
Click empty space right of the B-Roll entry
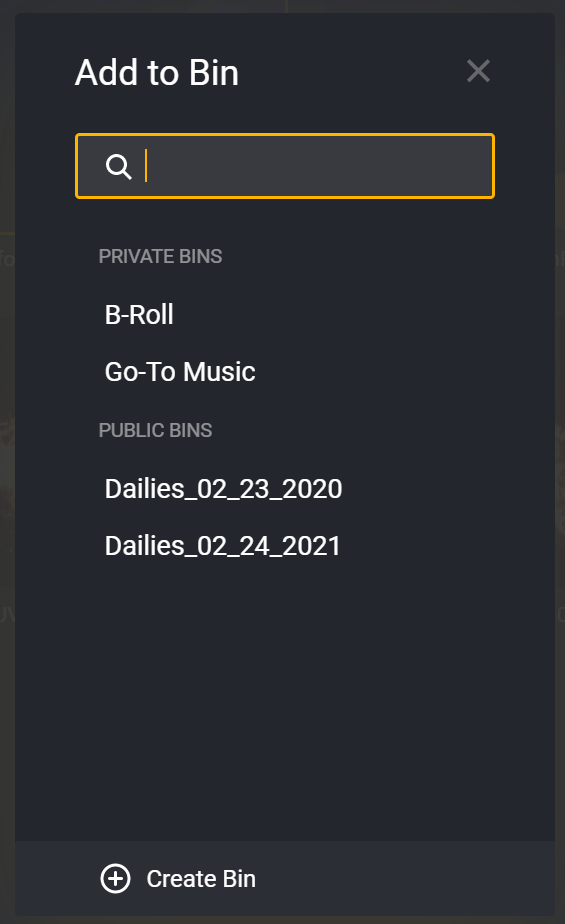pos(353,314)
